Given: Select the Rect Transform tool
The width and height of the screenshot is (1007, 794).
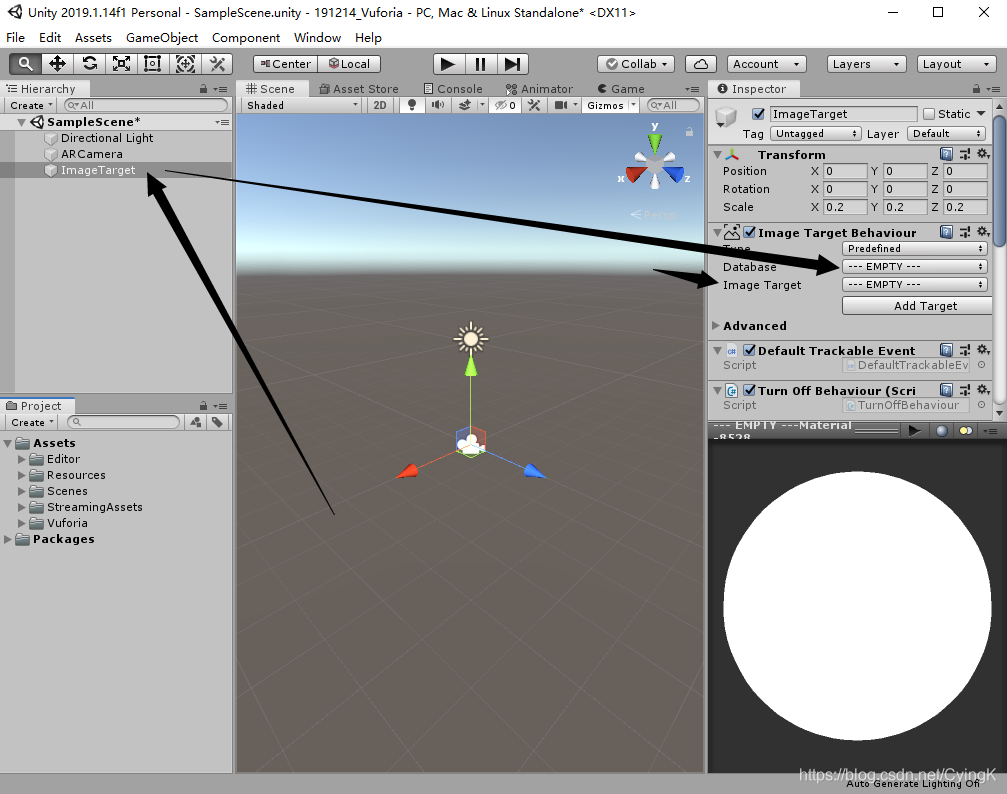Looking at the screenshot, I should pyautogui.click(x=153, y=64).
